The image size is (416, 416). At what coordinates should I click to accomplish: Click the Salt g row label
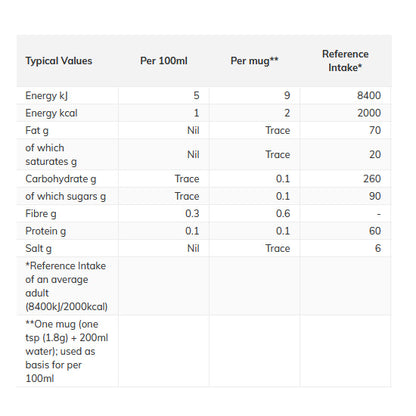tap(38, 248)
